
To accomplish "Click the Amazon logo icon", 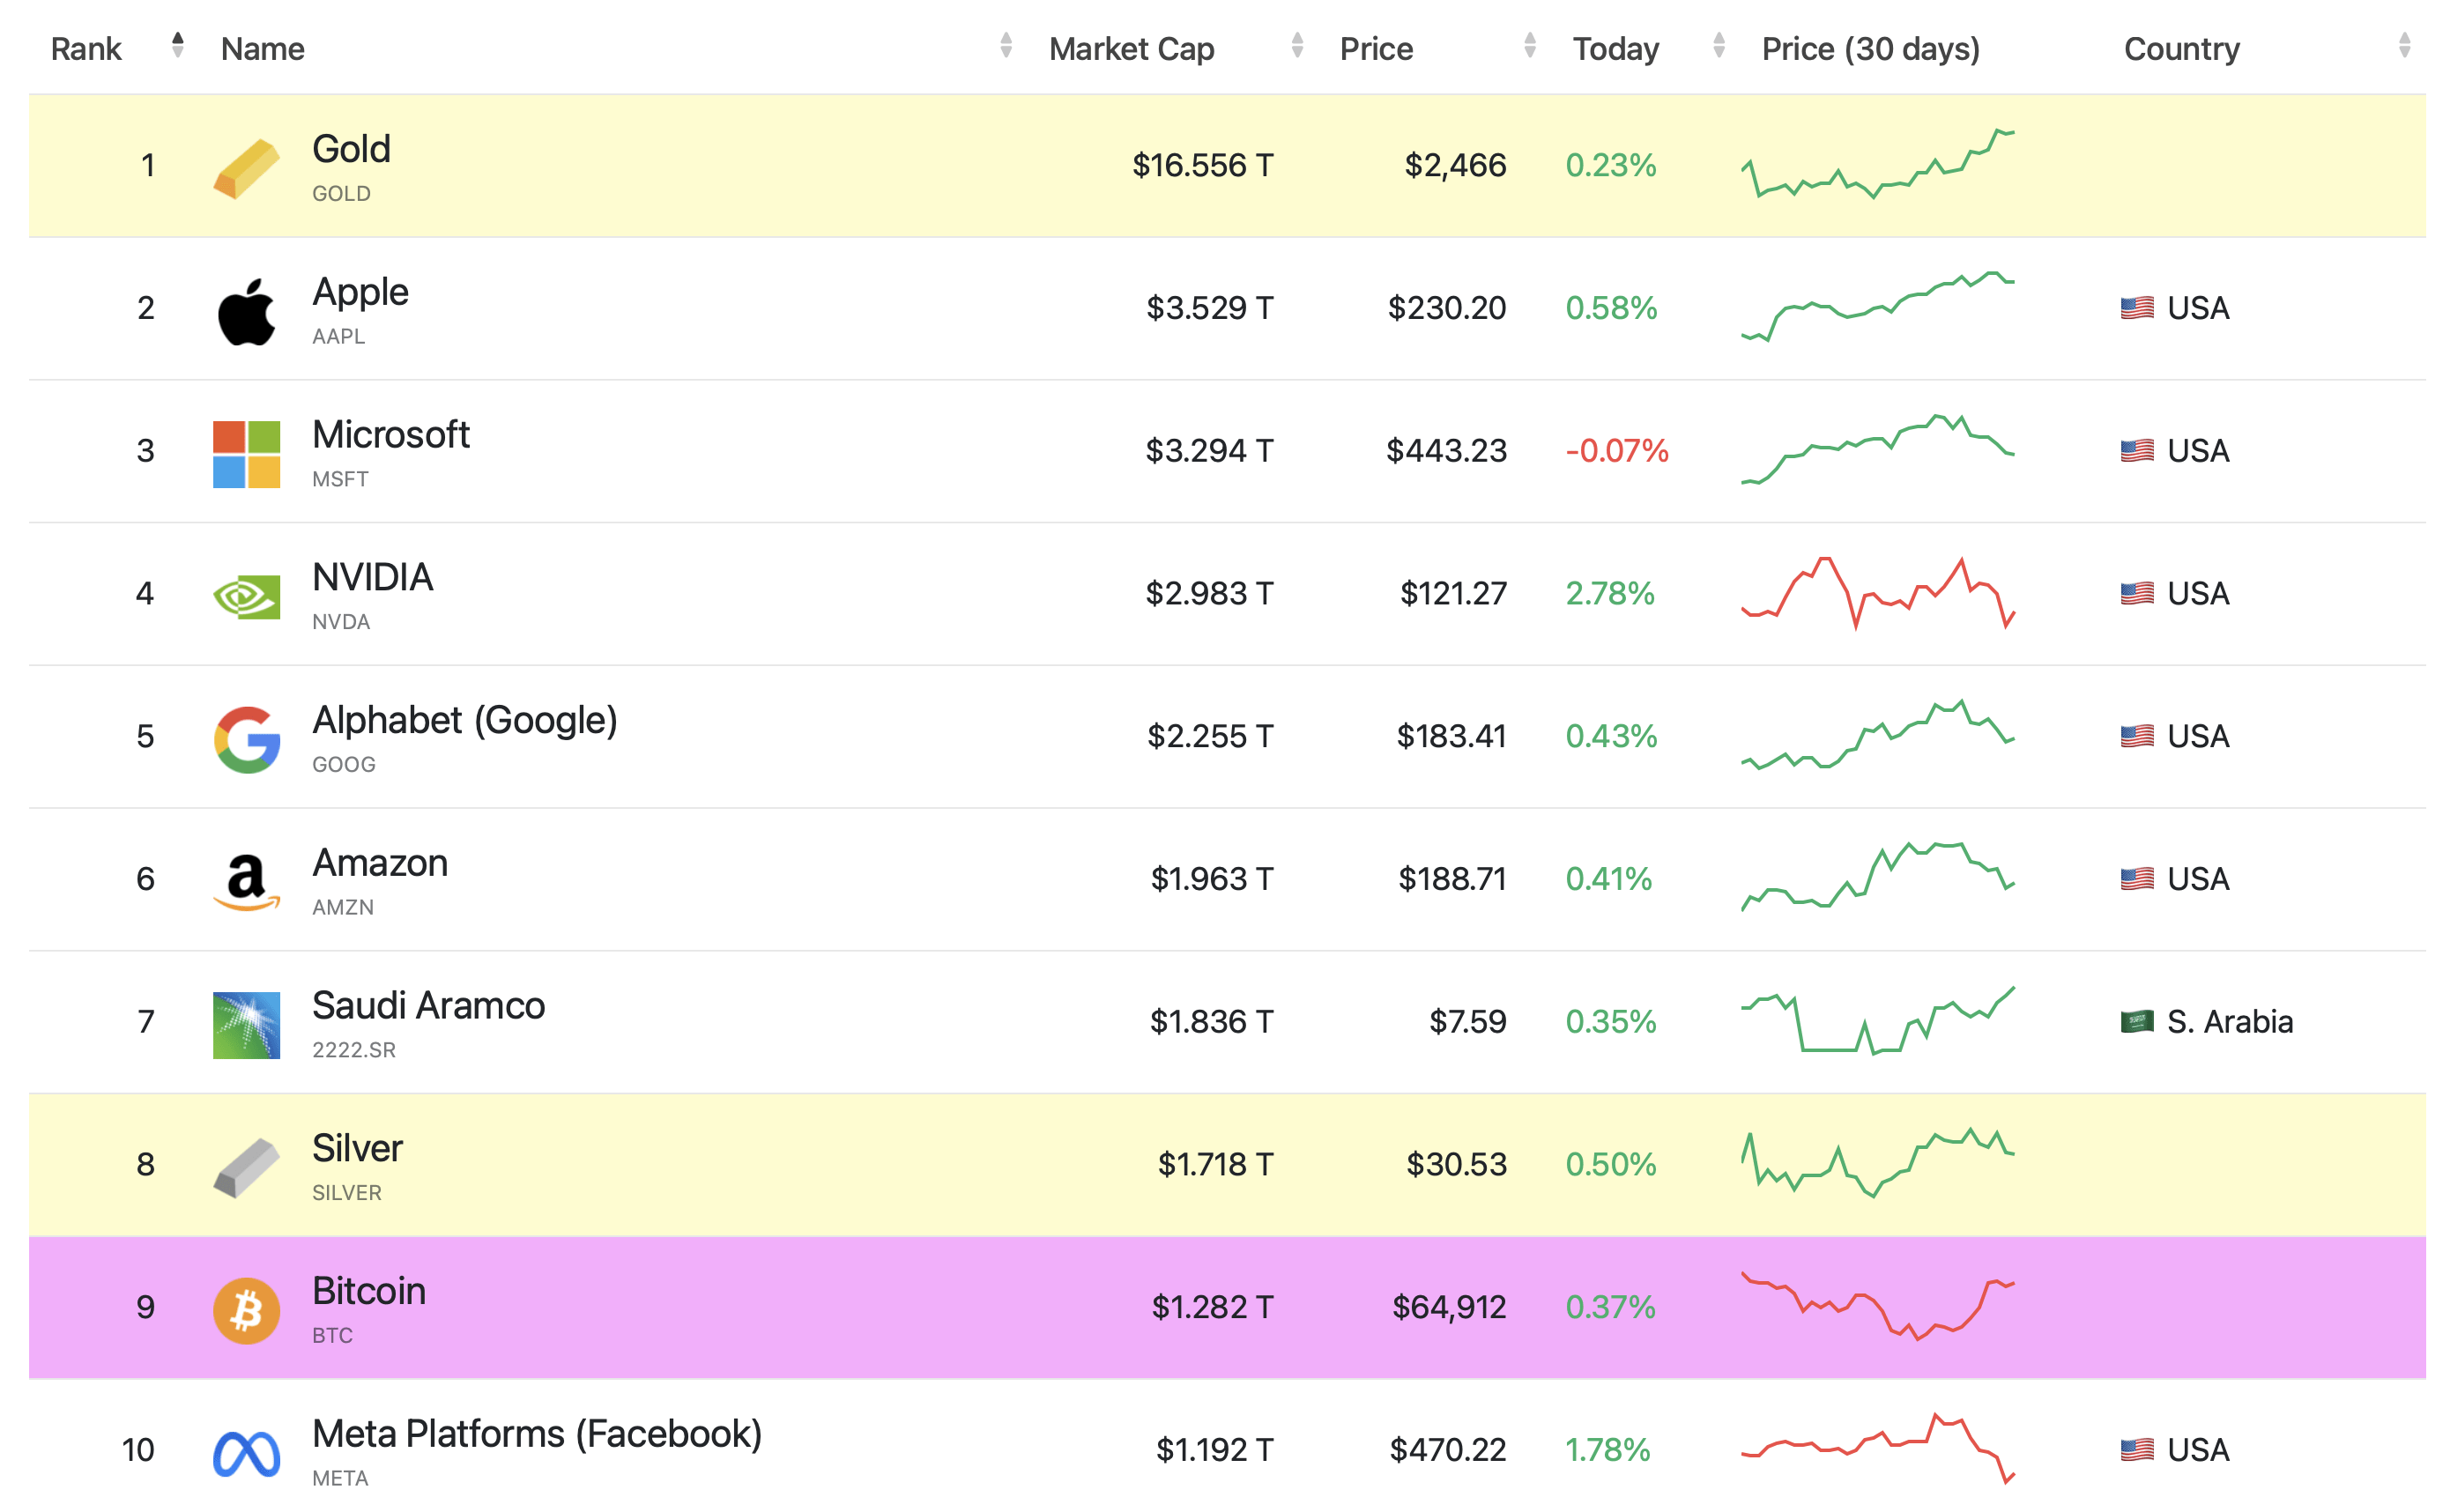I will point(246,882).
